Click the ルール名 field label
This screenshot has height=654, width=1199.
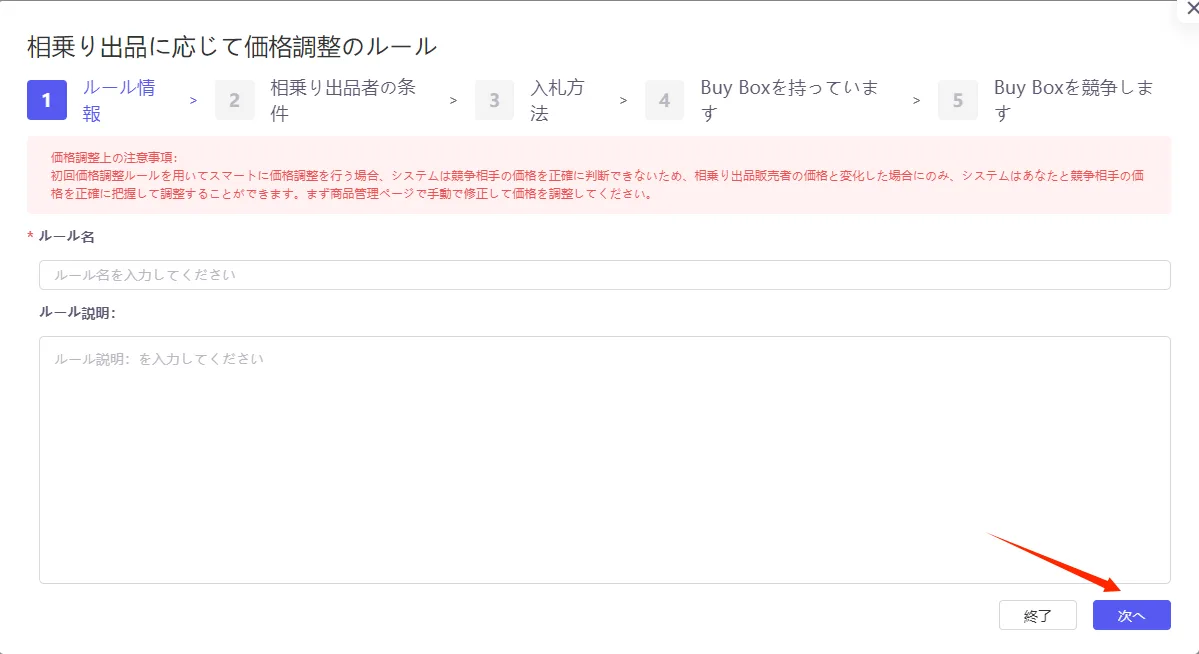pos(67,236)
